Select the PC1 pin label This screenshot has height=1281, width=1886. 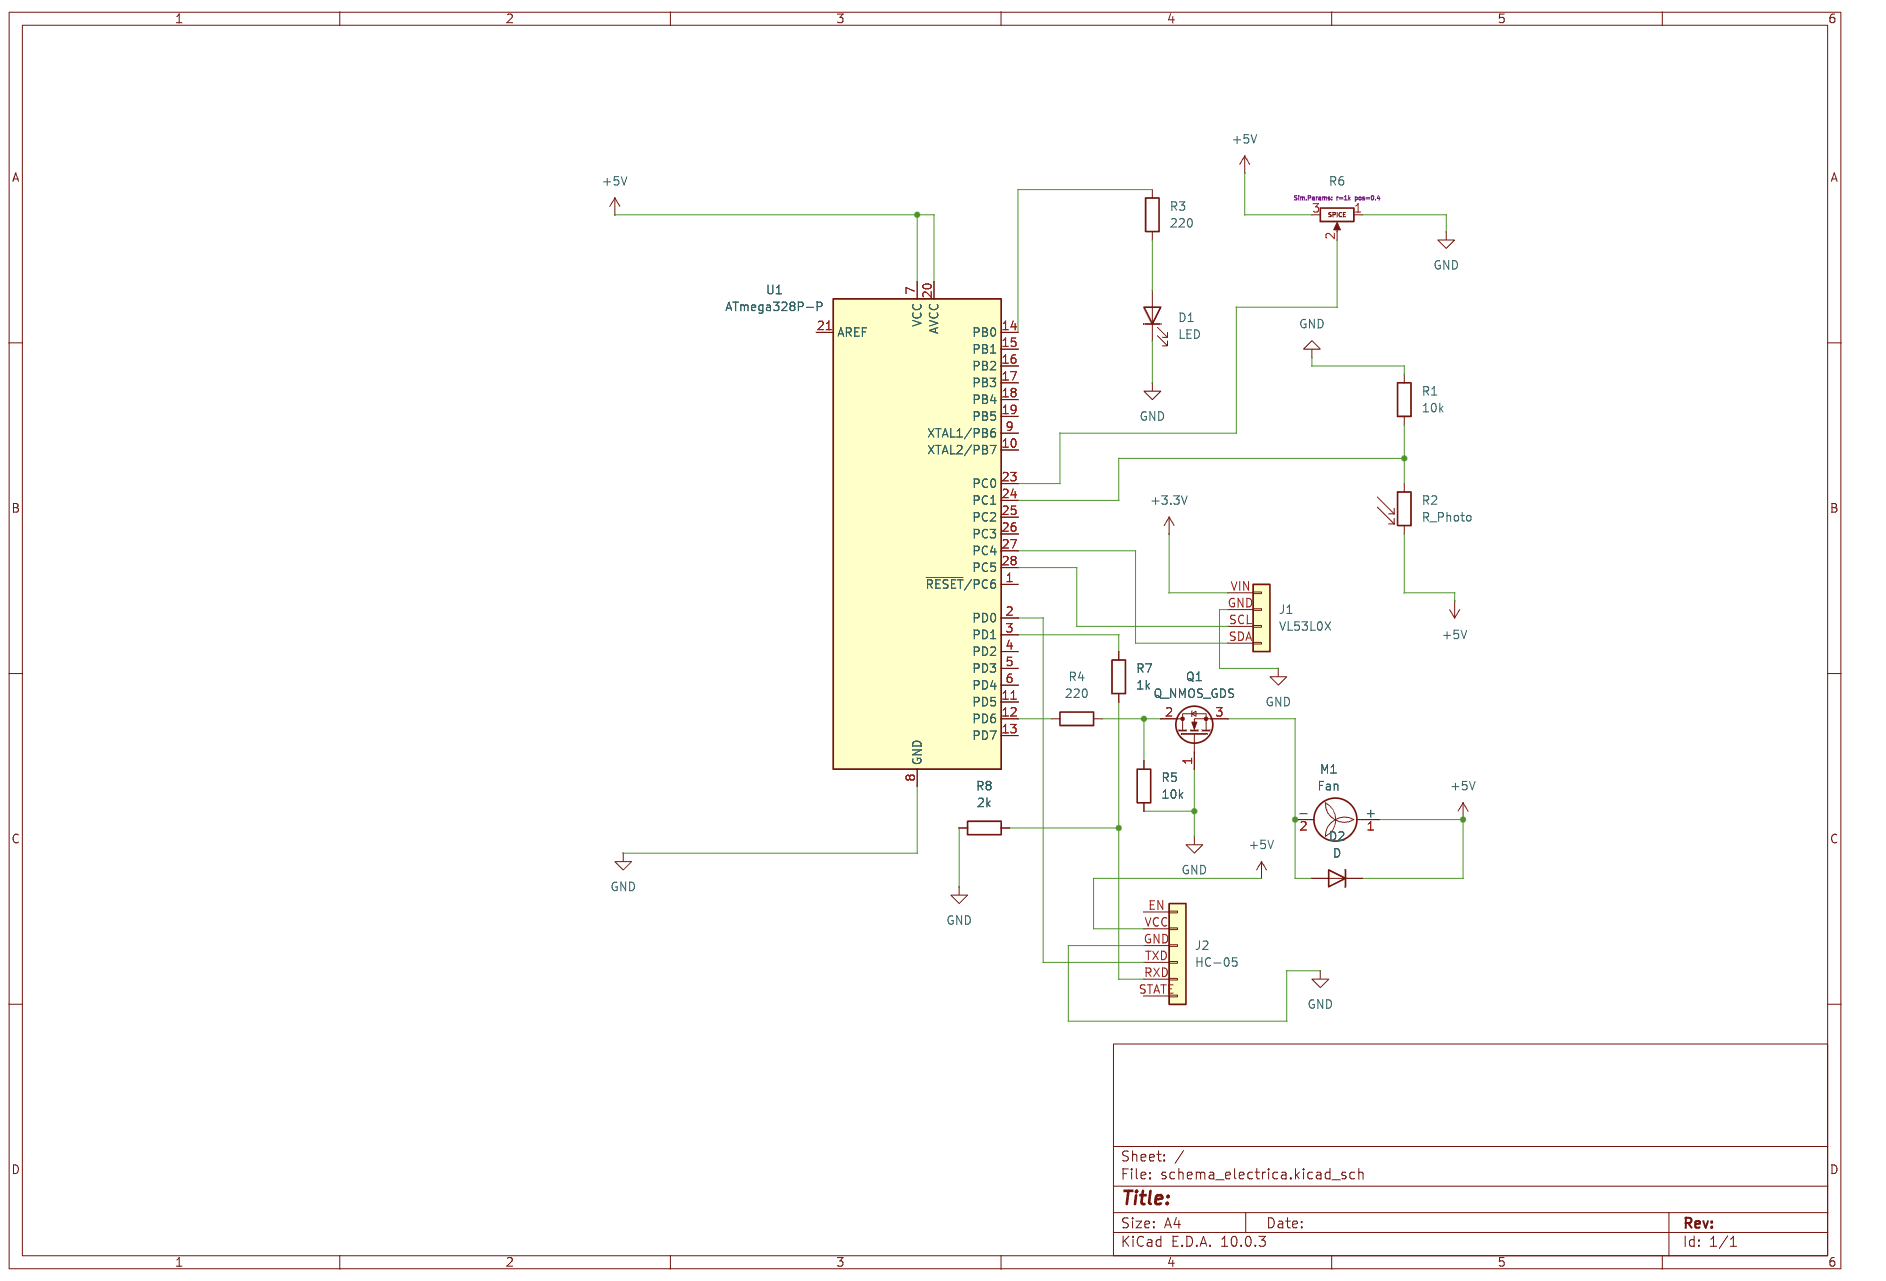point(984,501)
